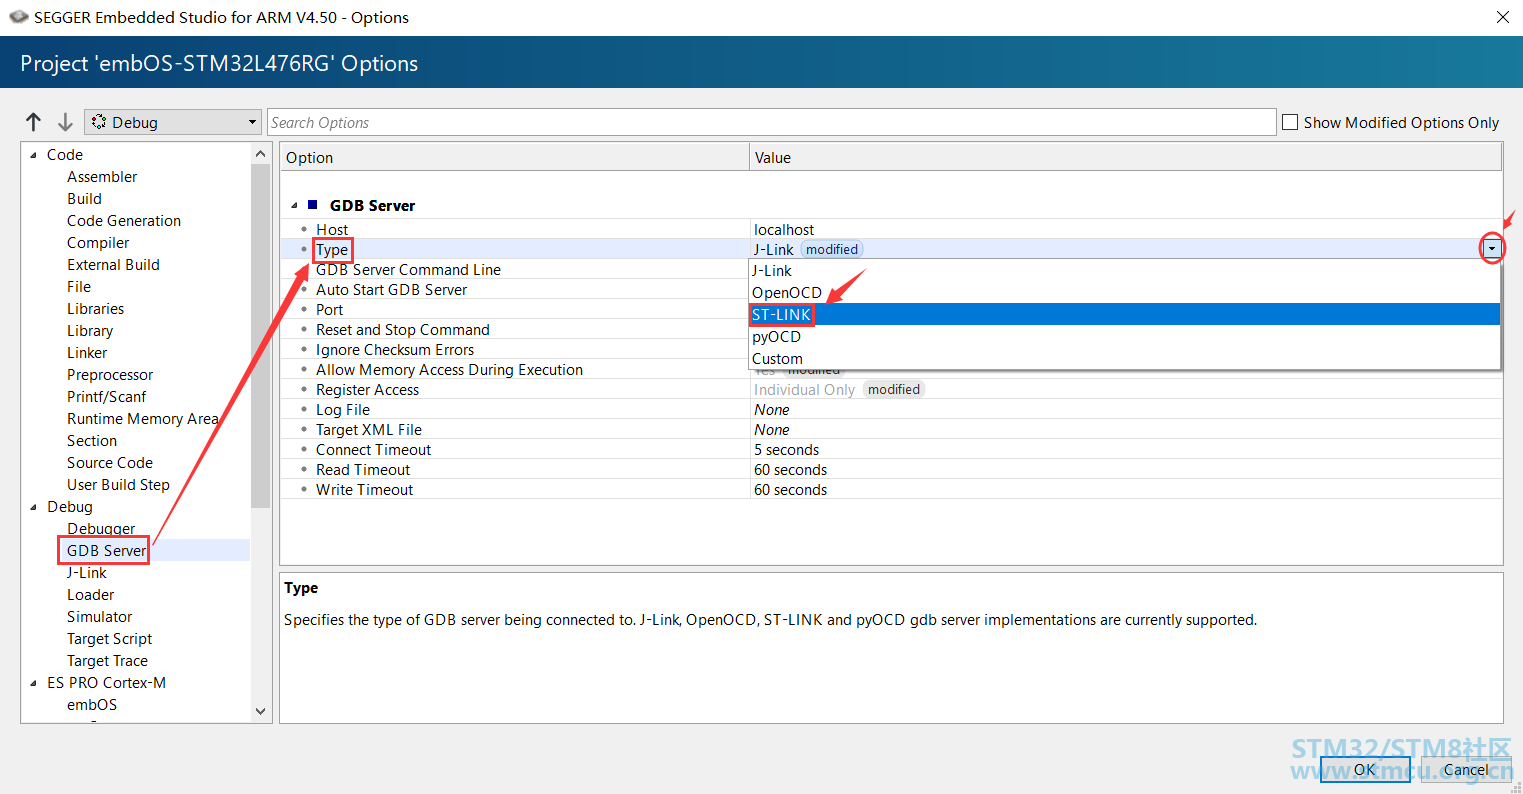
Task: Collapse the Debug tree category
Action: coord(34,507)
